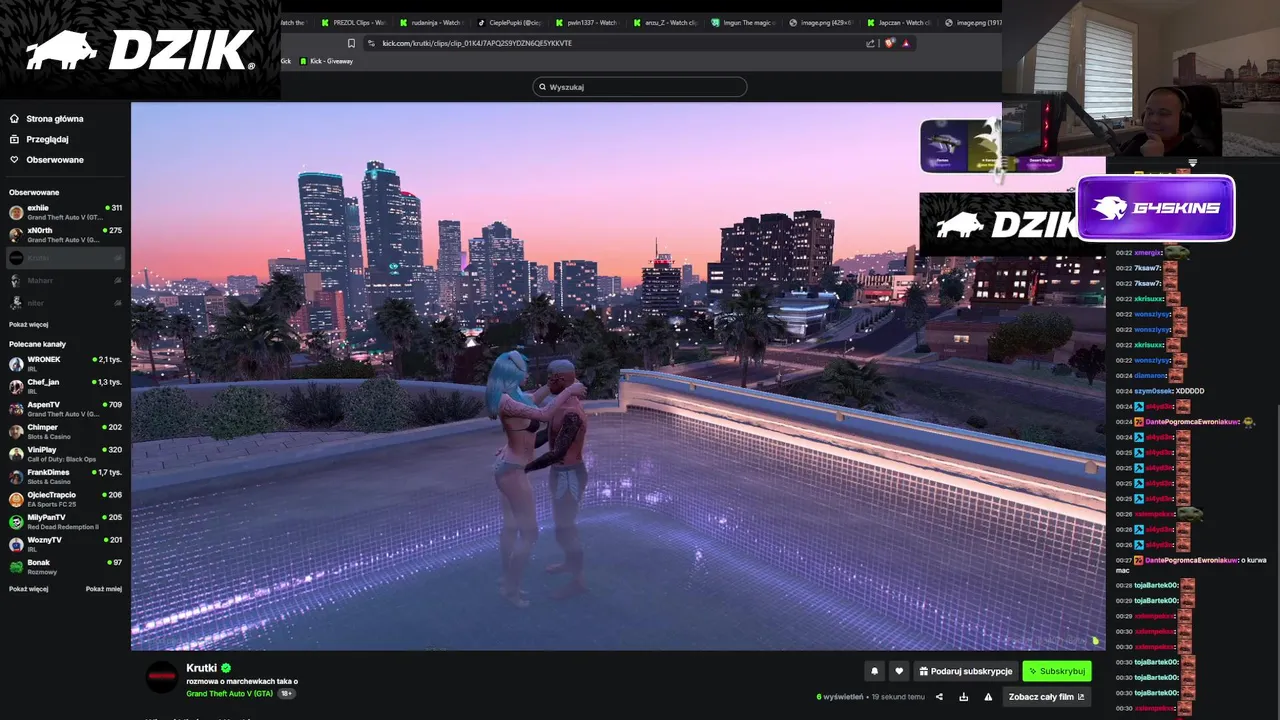
Task: Click the green Subskrybuj button
Action: coord(1057,671)
